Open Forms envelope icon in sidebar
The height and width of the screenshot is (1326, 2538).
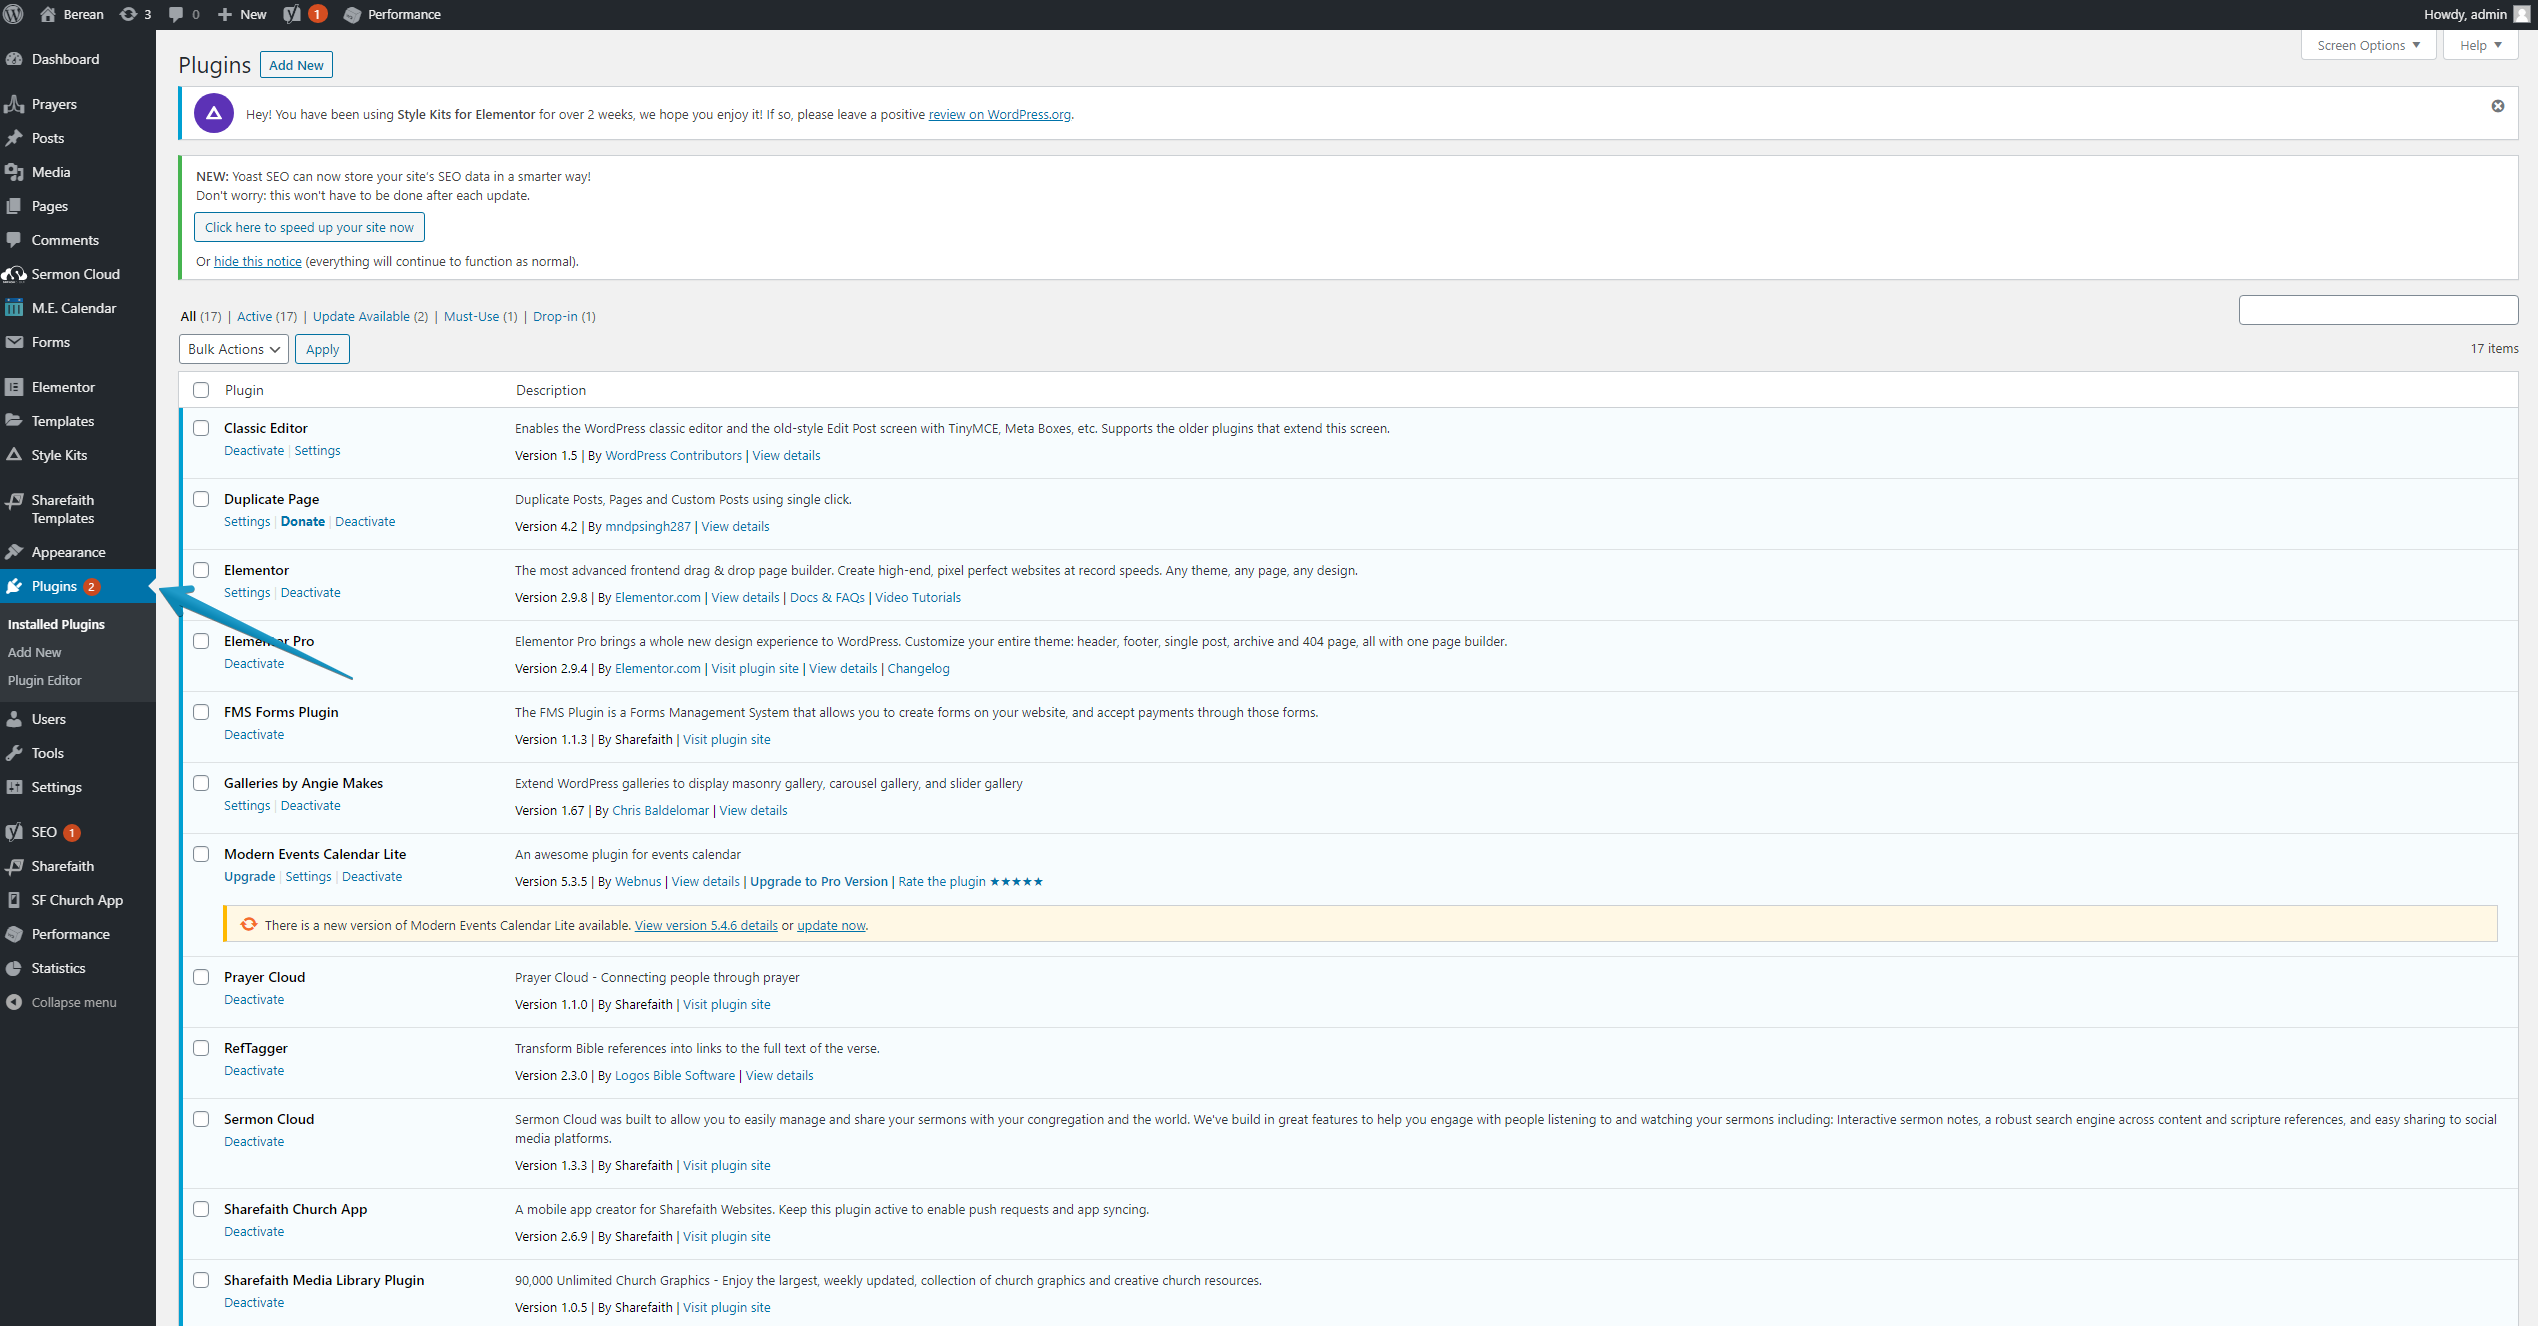[14, 342]
